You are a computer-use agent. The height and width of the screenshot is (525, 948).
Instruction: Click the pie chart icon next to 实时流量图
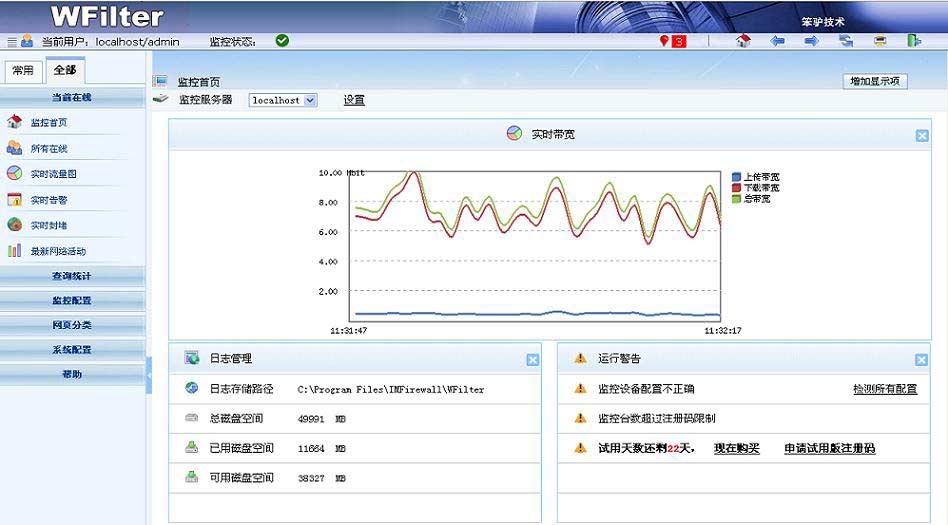(x=15, y=173)
